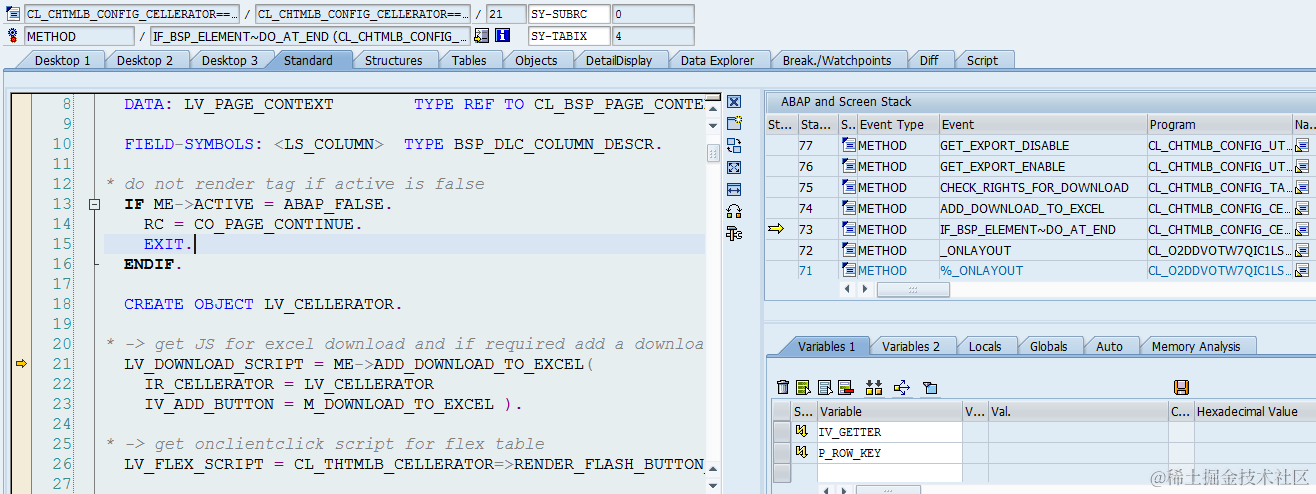Click the method icon in stack row 74
The image size is (1316, 494).
tap(849, 208)
